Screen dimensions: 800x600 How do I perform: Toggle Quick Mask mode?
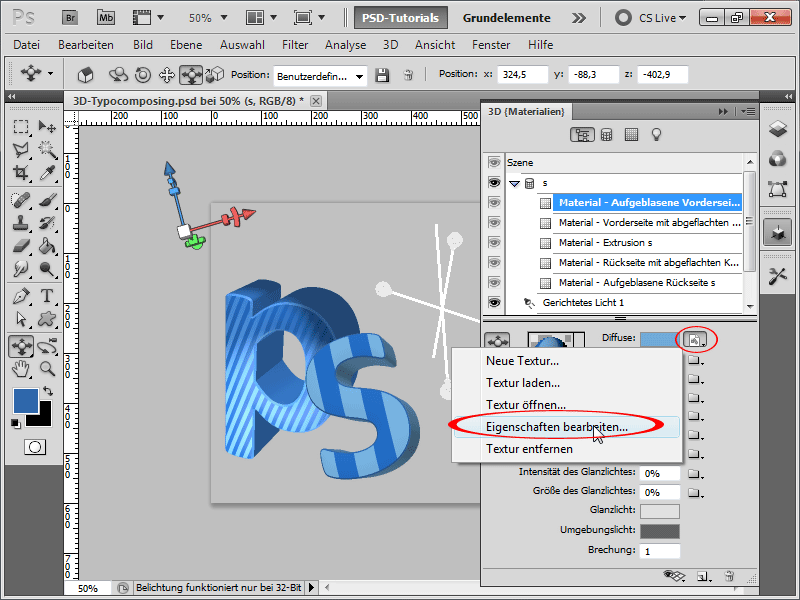tap(35, 447)
